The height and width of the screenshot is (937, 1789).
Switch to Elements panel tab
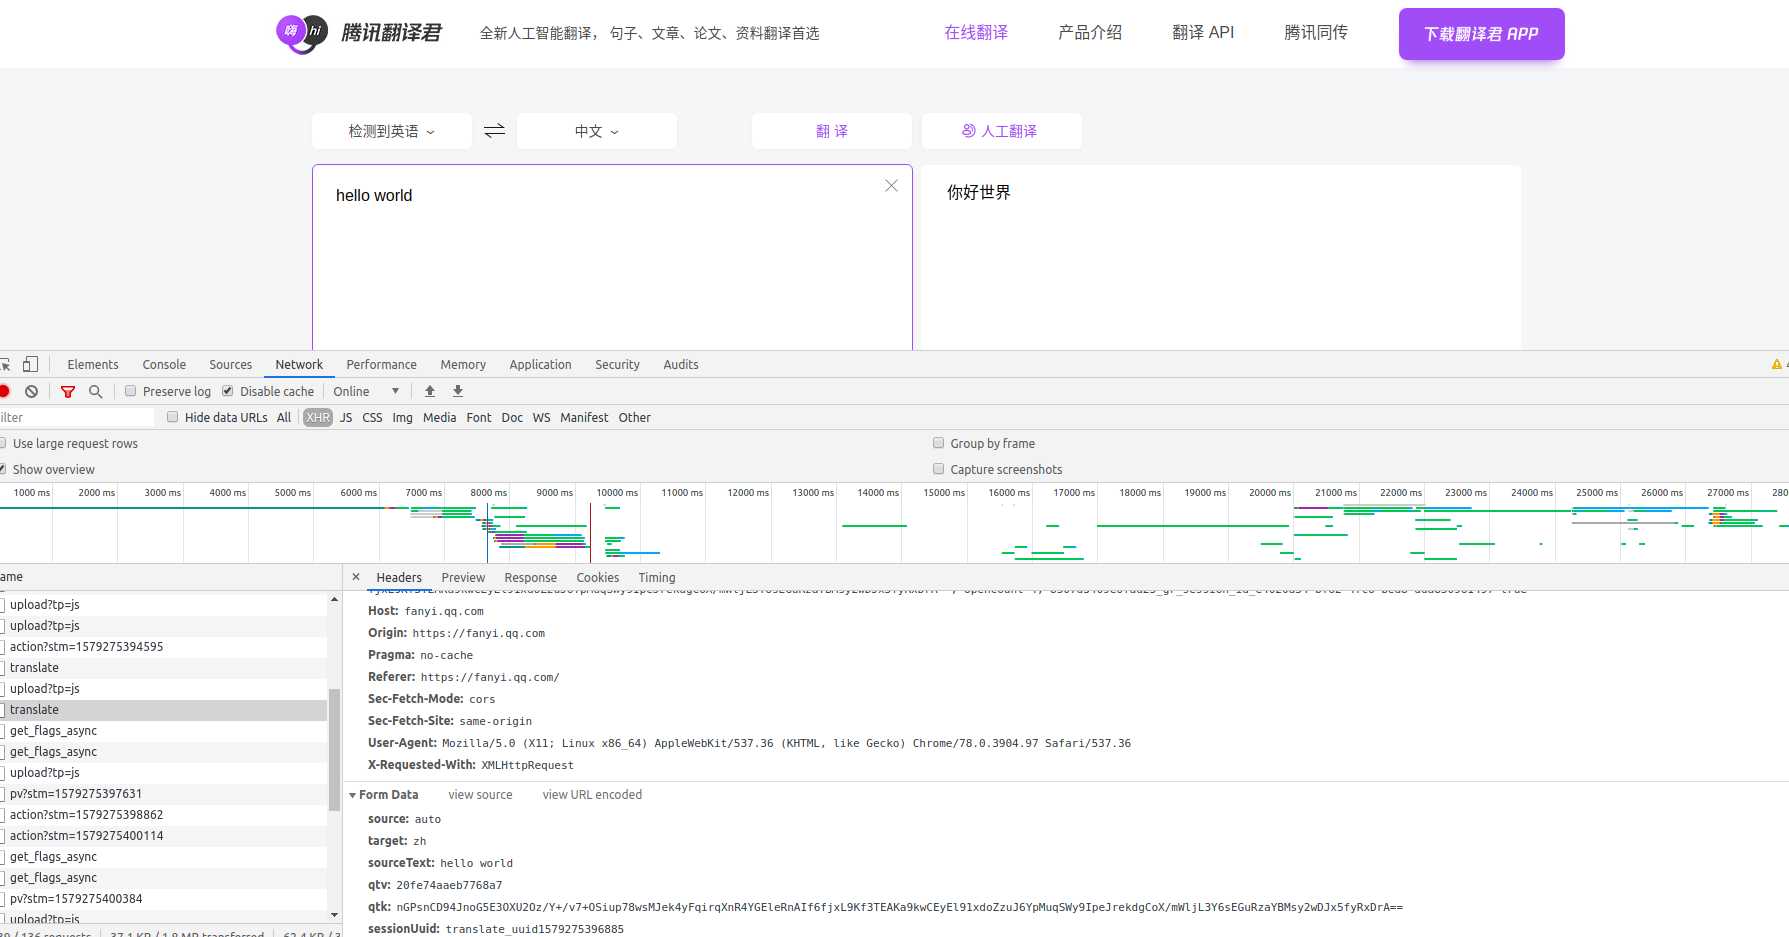[x=93, y=364]
